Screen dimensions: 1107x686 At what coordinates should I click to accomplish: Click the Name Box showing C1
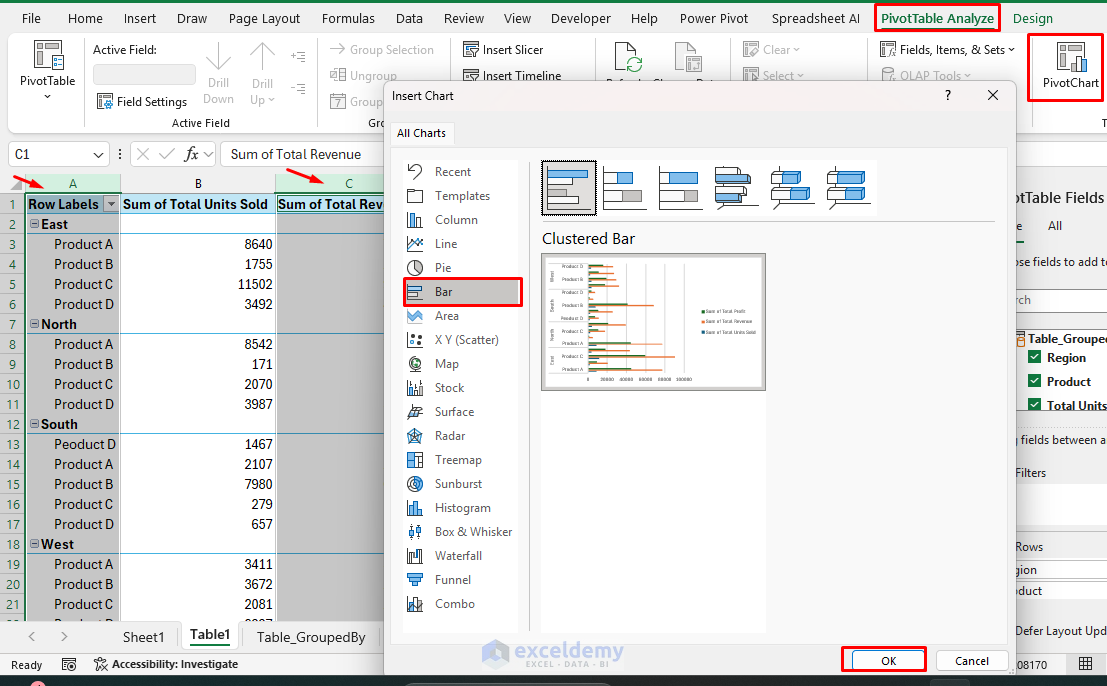click(x=49, y=154)
